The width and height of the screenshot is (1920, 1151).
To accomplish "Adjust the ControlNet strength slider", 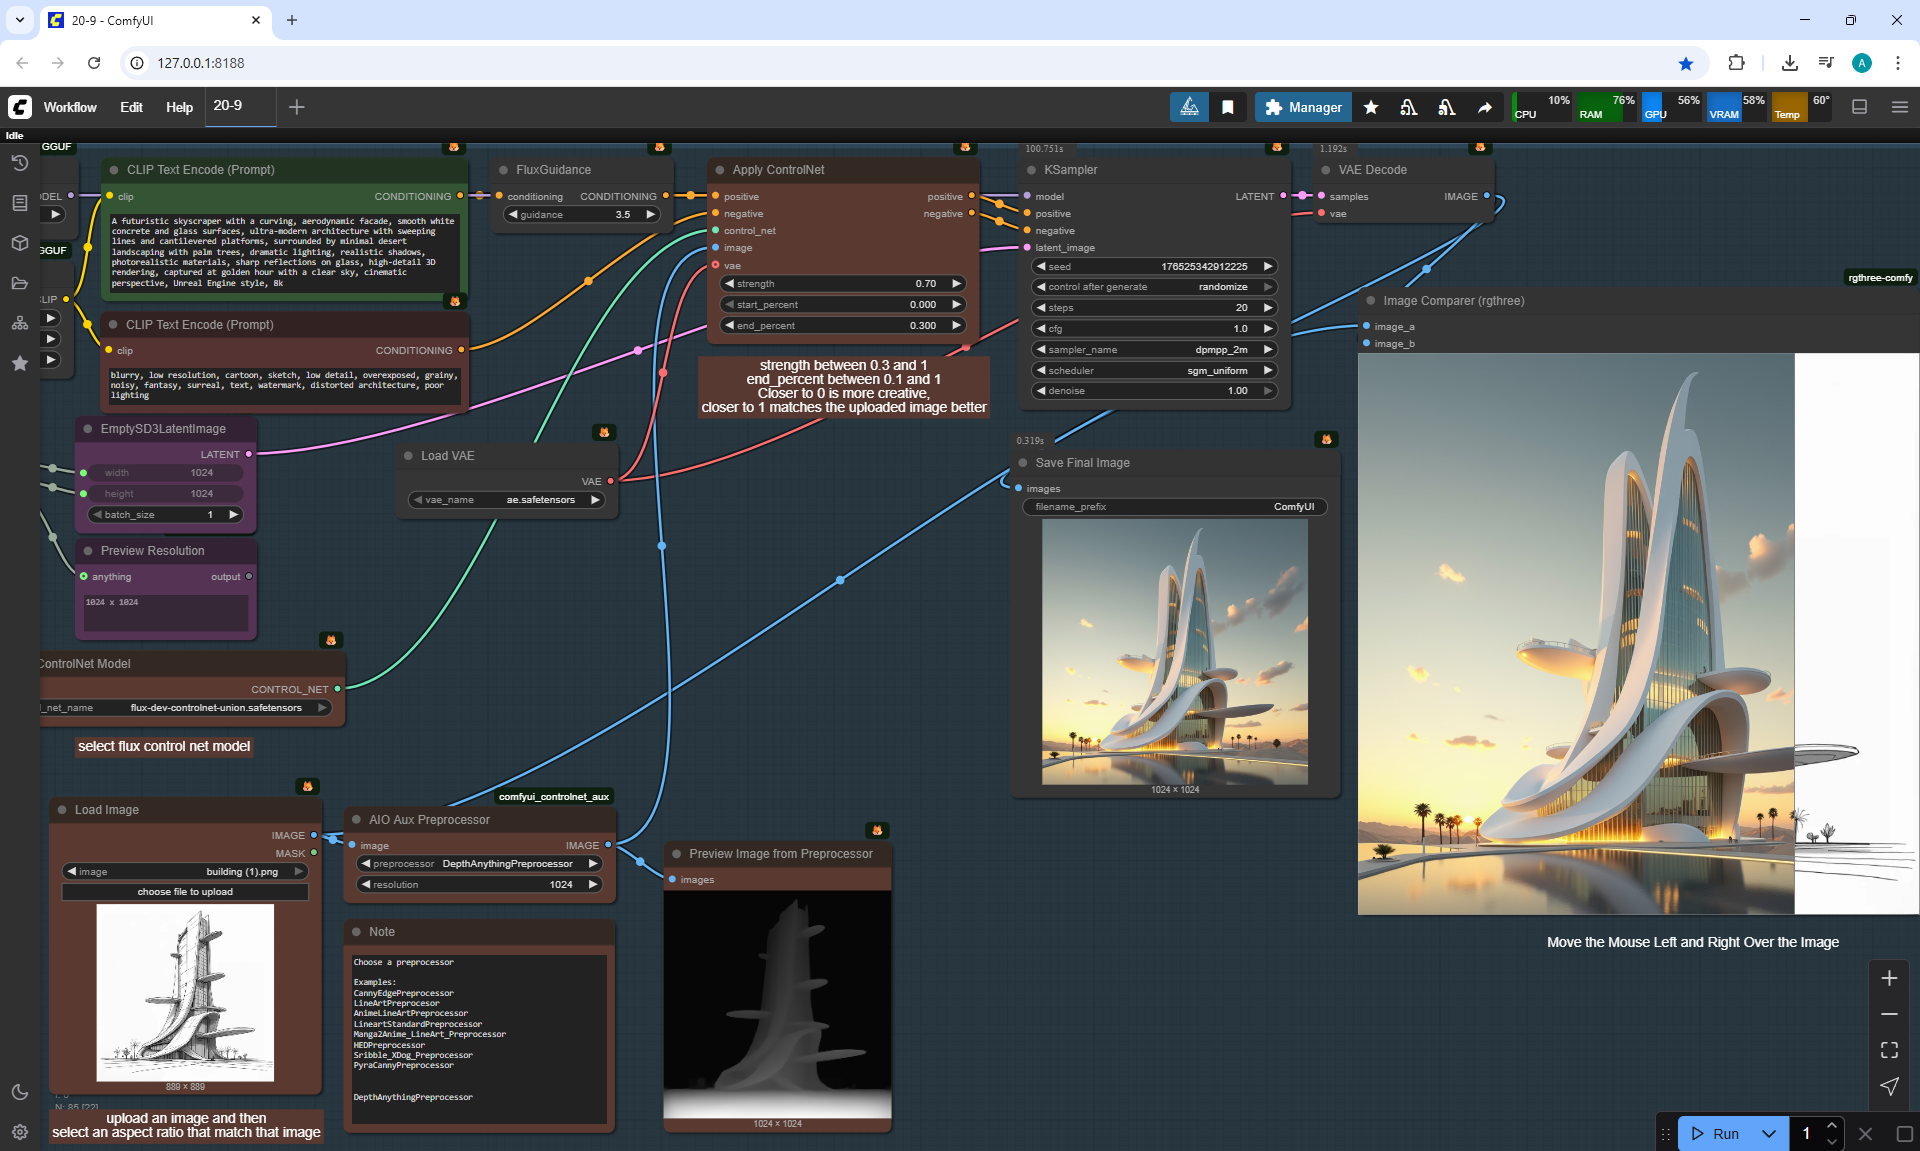I will 842,284.
